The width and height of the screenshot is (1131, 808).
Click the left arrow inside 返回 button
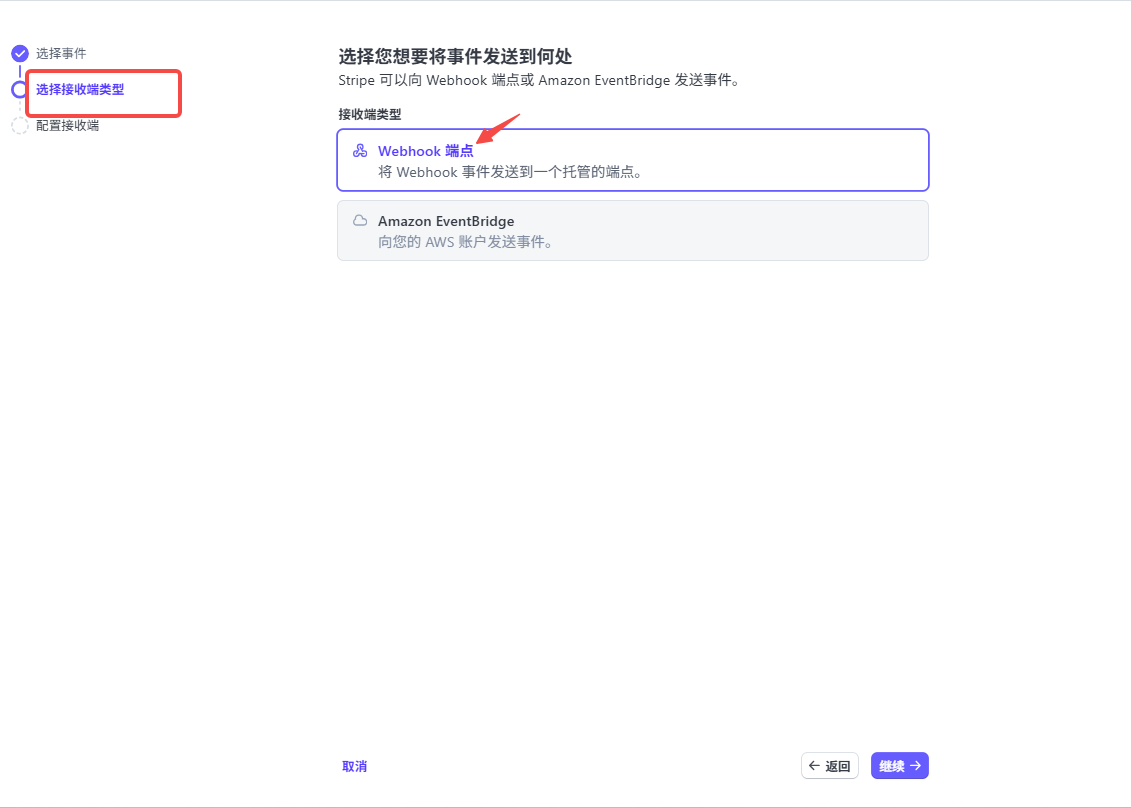[816, 765]
